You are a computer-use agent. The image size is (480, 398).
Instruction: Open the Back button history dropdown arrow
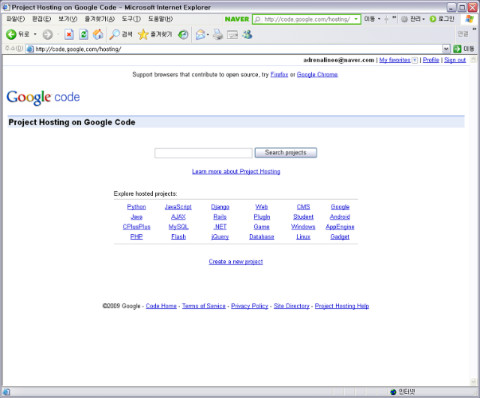point(35,34)
